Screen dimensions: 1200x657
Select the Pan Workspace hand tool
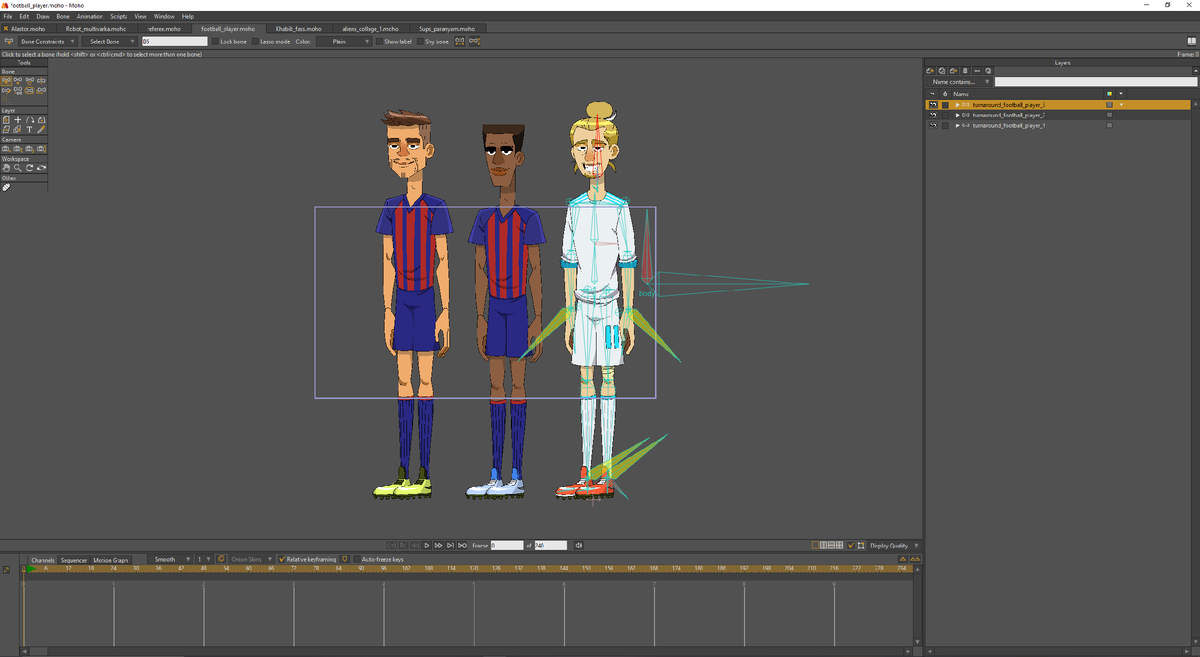pos(6,168)
